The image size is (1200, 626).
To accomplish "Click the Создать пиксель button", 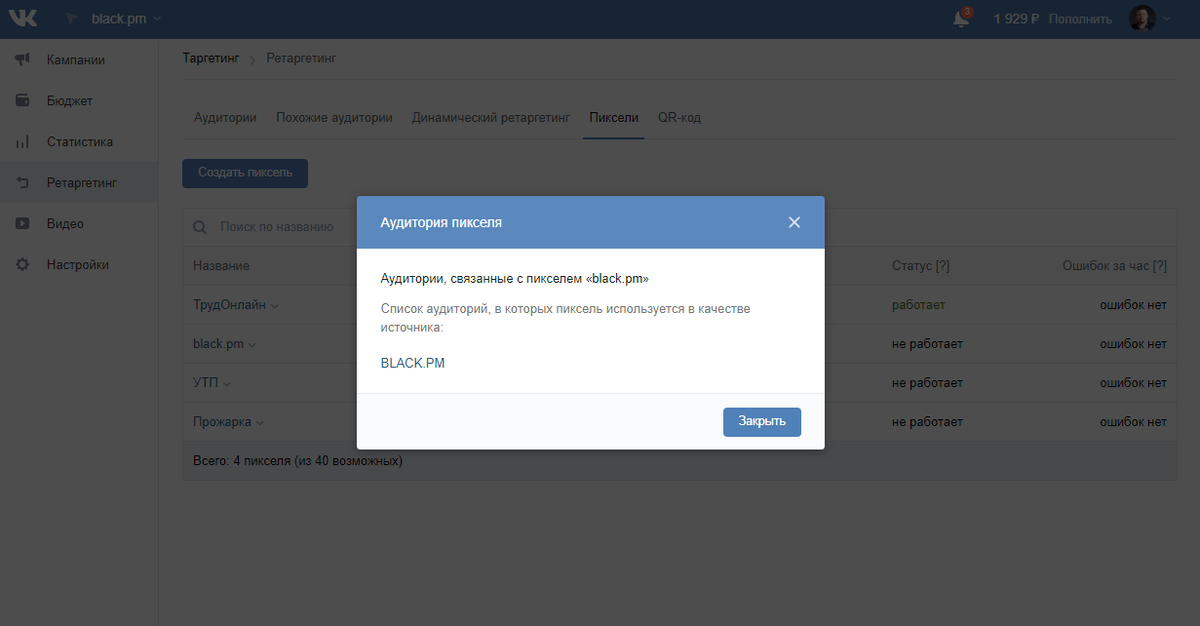I will [245, 173].
